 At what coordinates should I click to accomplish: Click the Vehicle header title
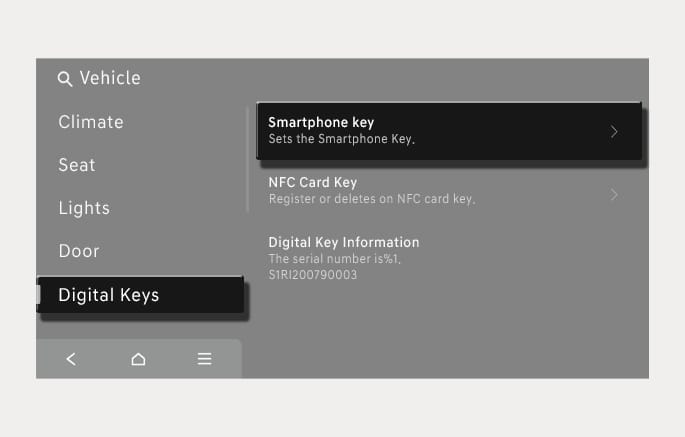[110, 78]
